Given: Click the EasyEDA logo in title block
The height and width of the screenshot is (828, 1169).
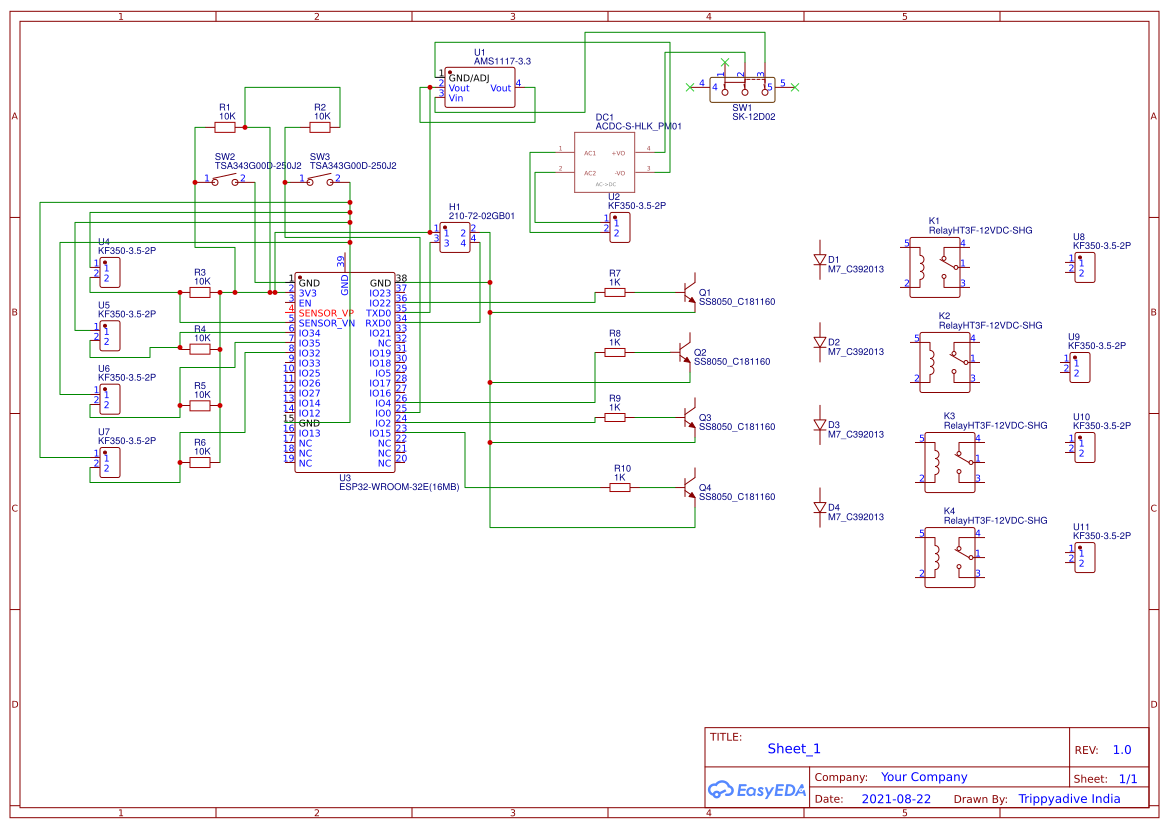Looking at the screenshot, I should [757, 790].
